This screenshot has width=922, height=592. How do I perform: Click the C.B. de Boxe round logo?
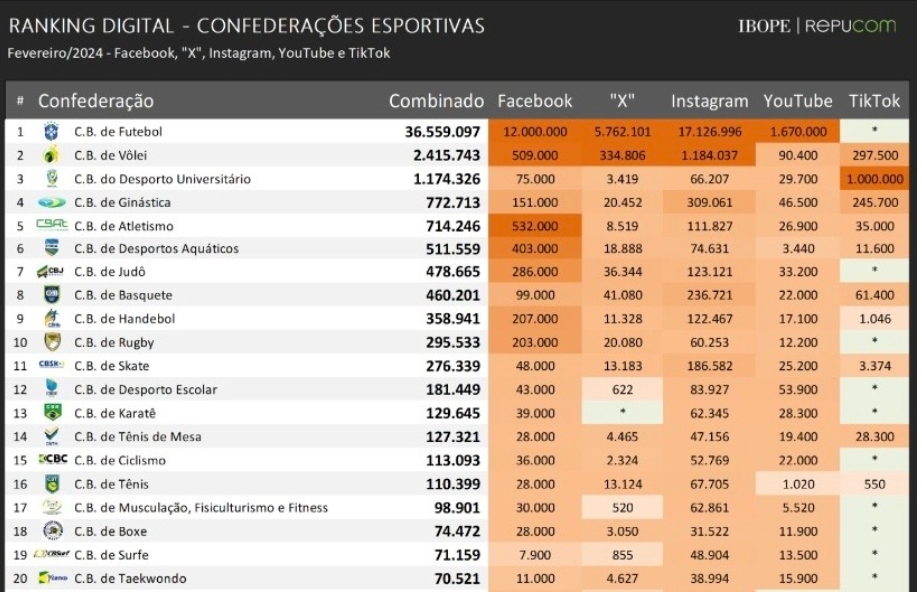point(51,530)
